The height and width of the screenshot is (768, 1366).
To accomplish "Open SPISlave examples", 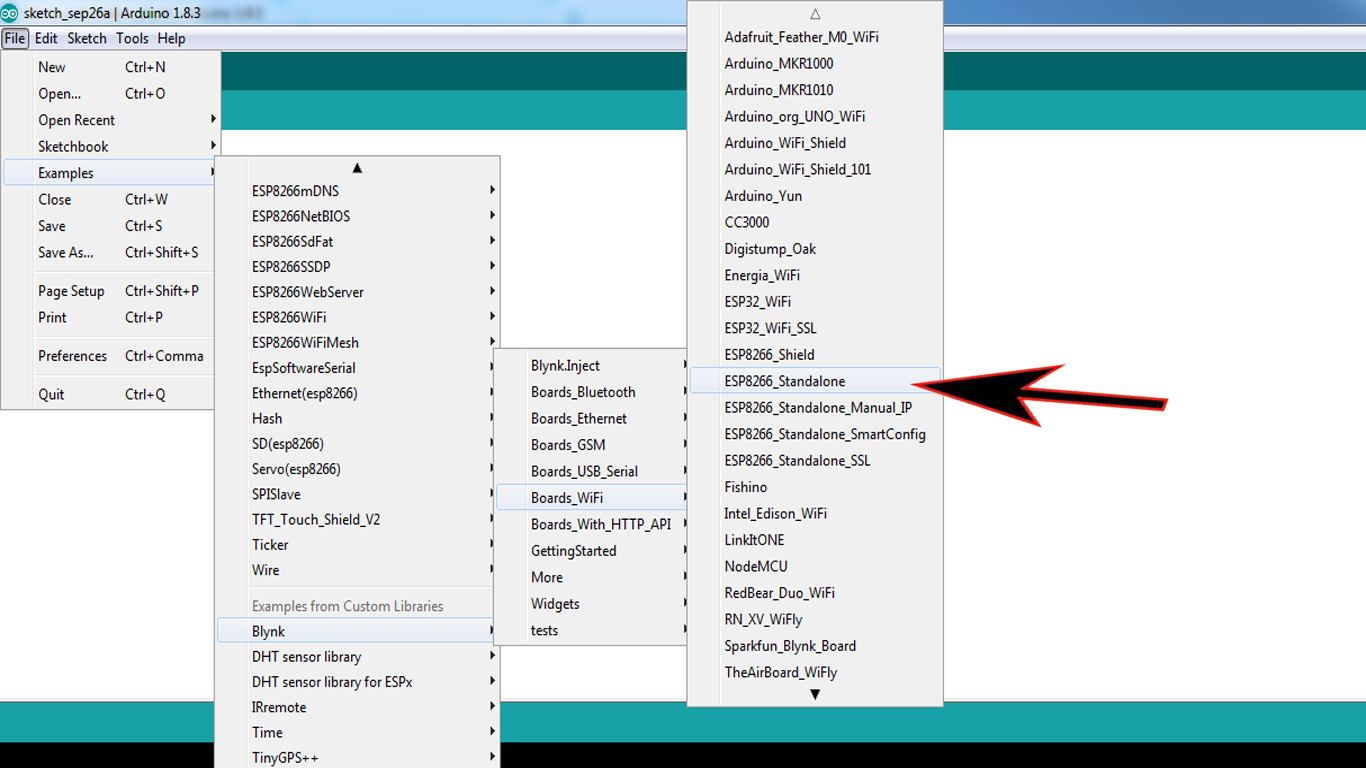I will (357, 494).
